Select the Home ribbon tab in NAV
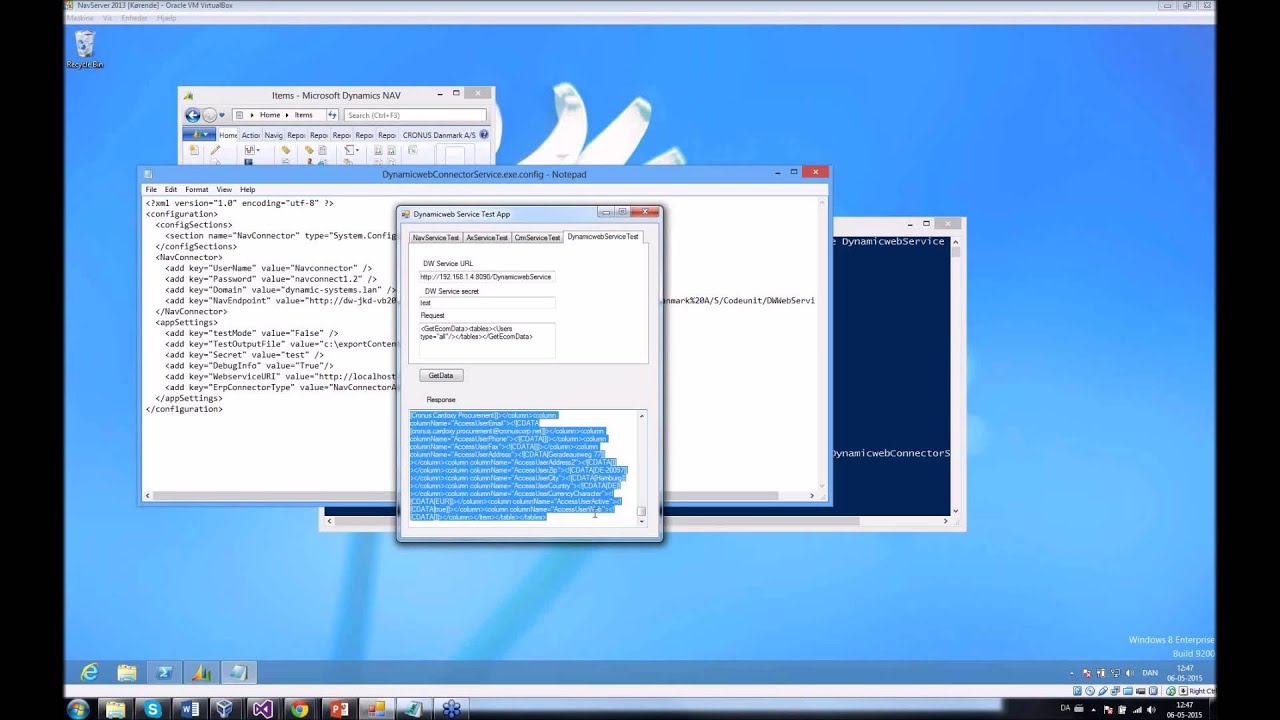Viewport: 1280px width, 720px height. point(228,135)
